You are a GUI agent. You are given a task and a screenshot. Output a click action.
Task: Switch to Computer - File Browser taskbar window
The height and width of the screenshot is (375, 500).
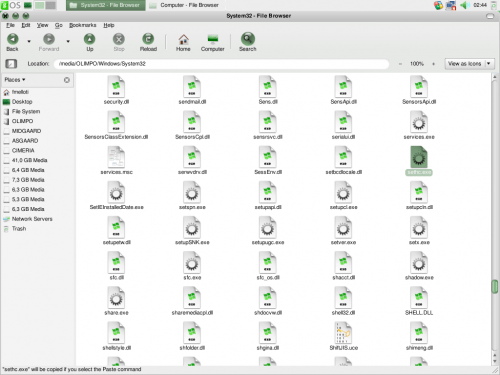click(x=184, y=5)
